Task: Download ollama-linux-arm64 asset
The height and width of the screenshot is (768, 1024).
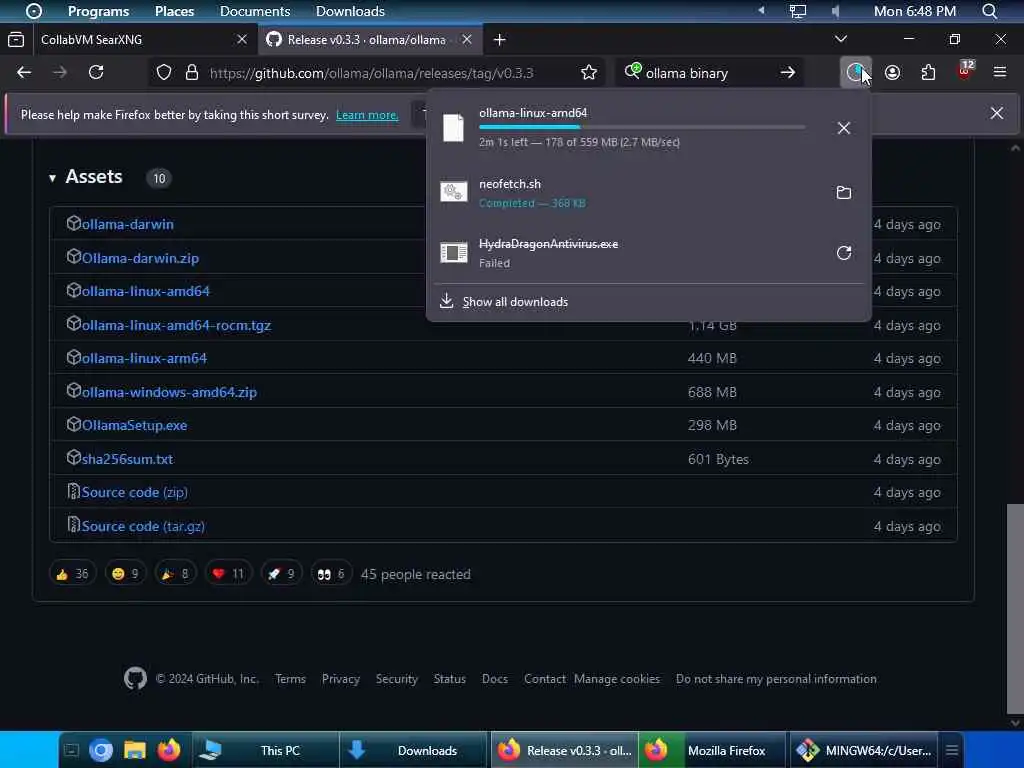Action: click(x=144, y=359)
